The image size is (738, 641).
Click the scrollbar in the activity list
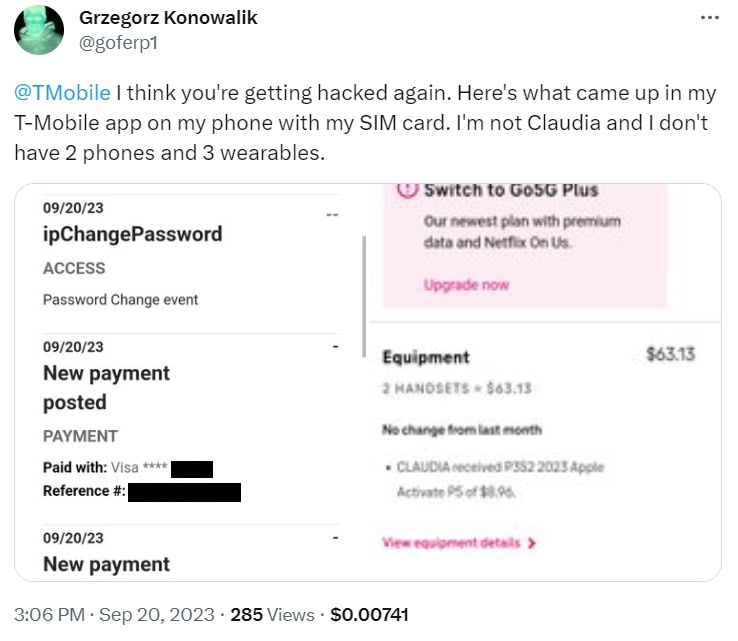click(364, 290)
